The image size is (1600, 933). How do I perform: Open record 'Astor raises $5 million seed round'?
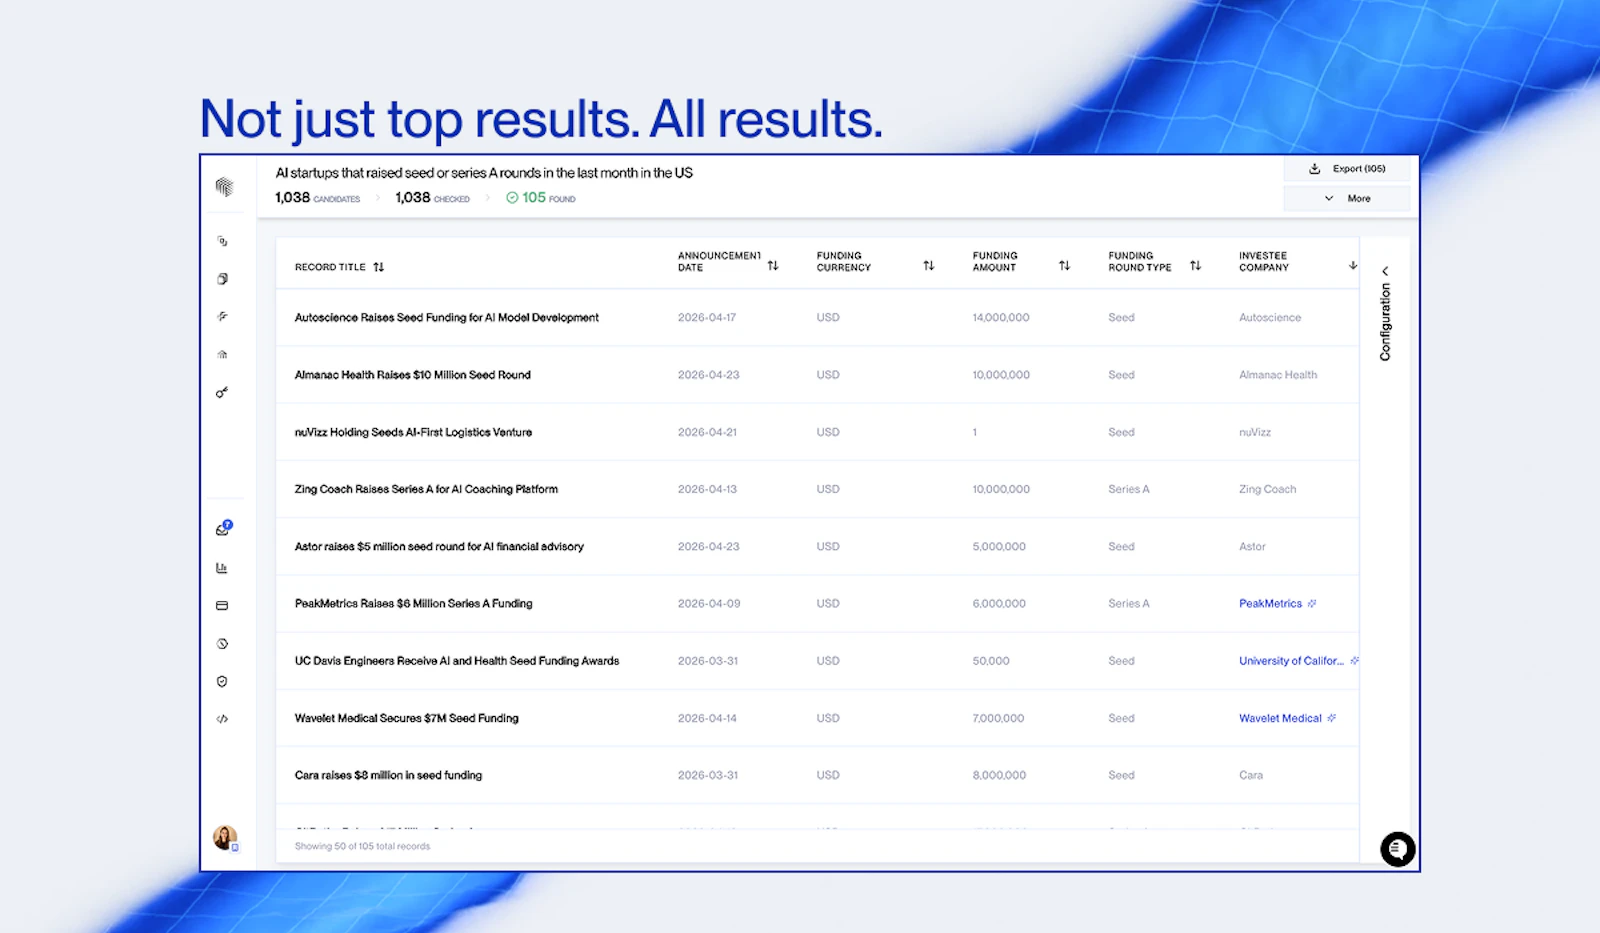pyautogui.click(x=439, y=547)
